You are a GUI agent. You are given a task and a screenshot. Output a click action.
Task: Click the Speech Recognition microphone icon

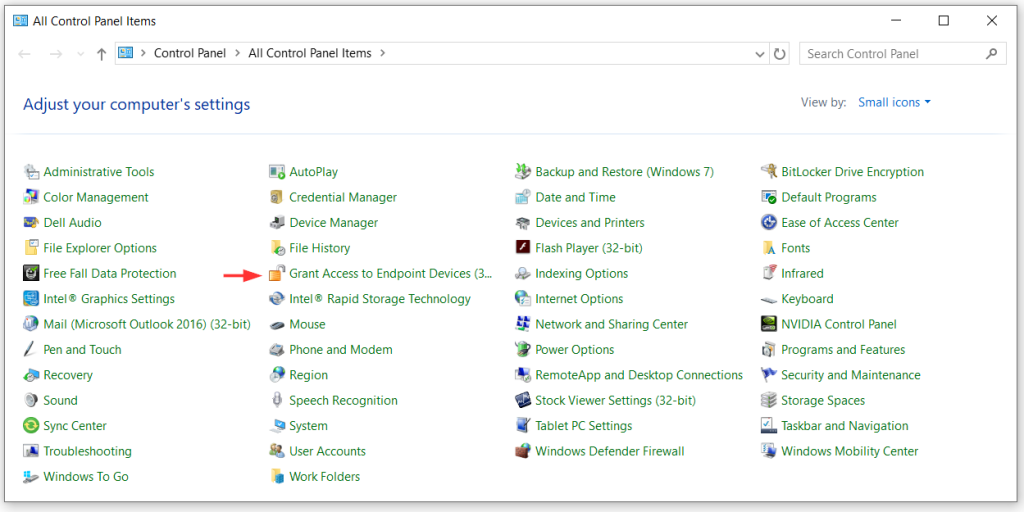(277, 400)
